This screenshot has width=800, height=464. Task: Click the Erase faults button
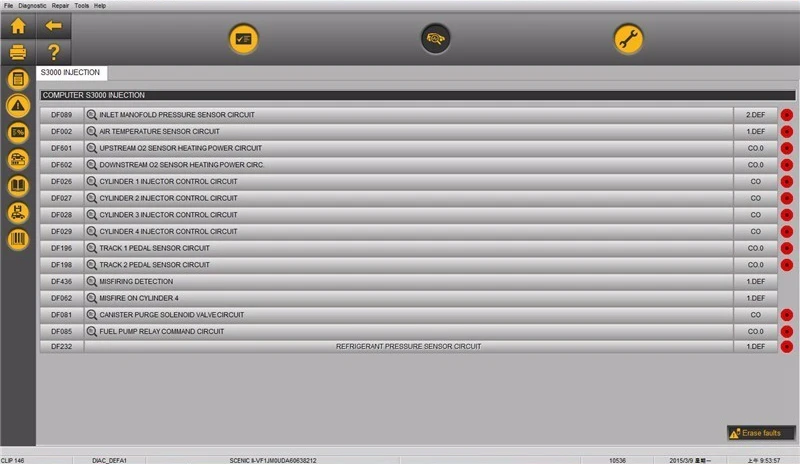click(x=761, y=433)
